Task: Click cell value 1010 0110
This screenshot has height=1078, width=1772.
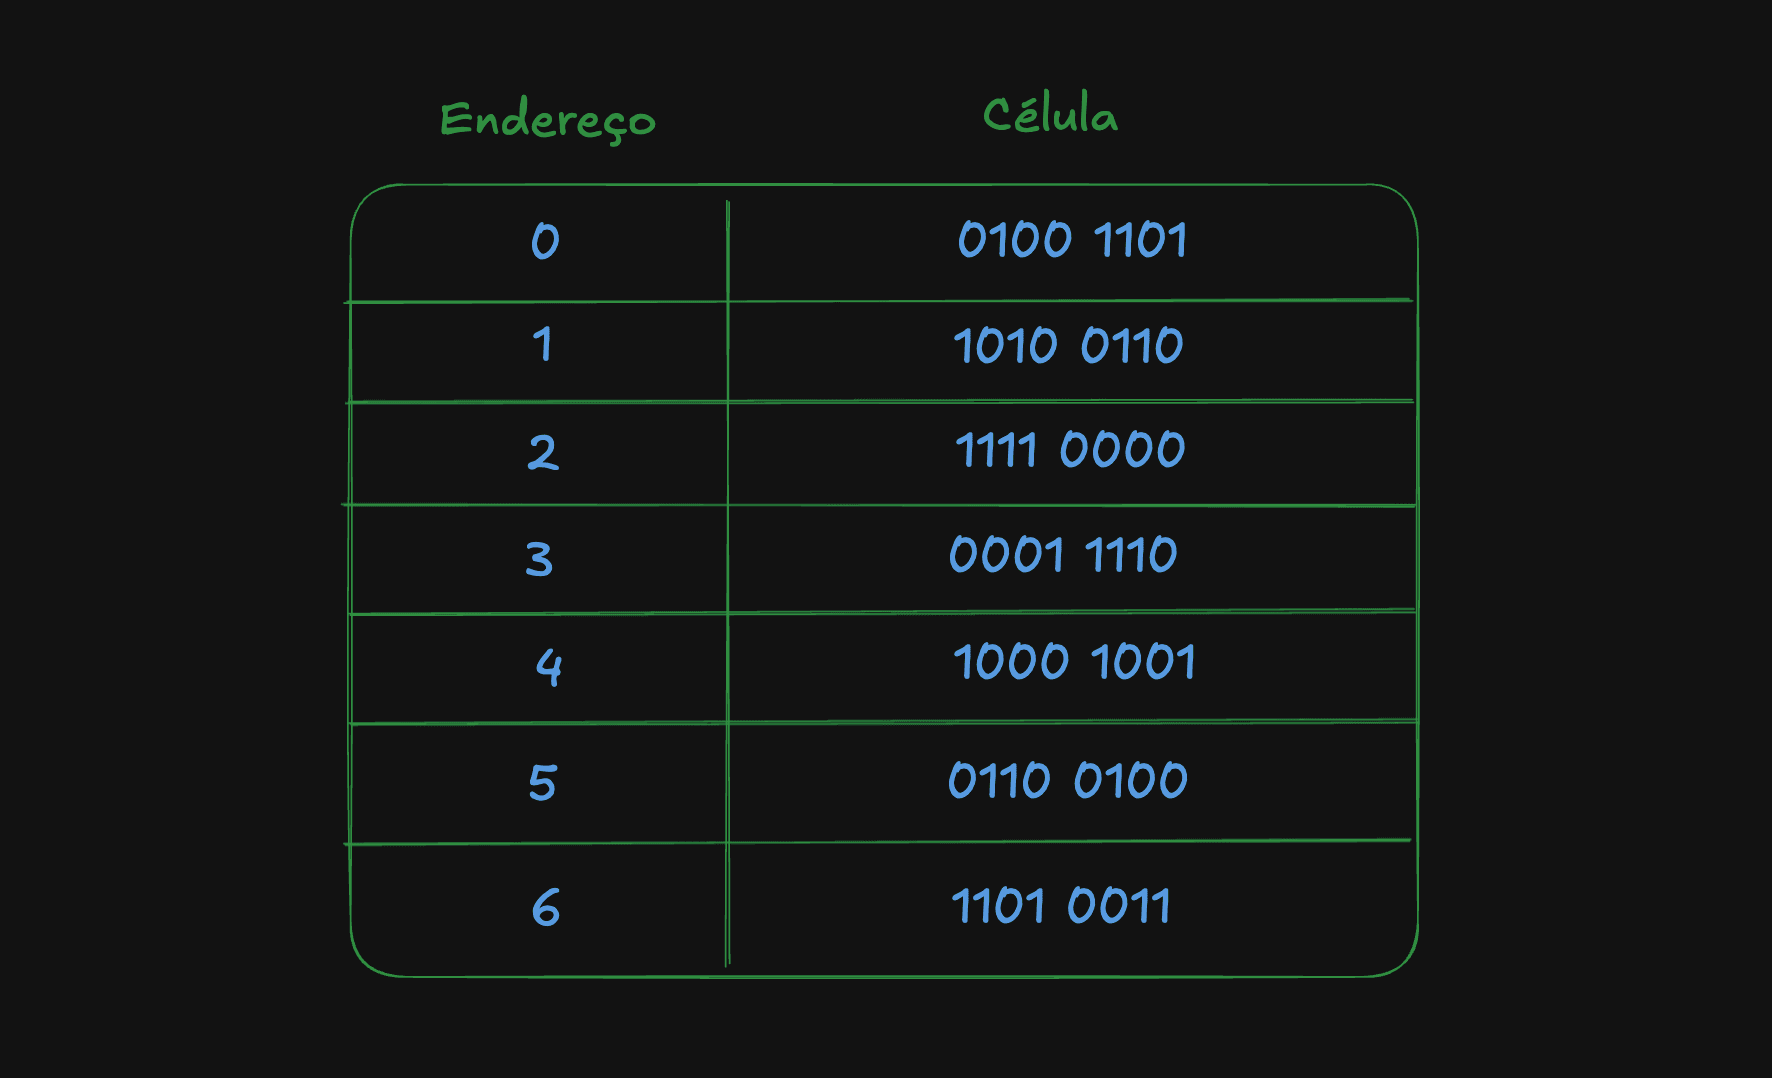Action: click(1068, 346)
